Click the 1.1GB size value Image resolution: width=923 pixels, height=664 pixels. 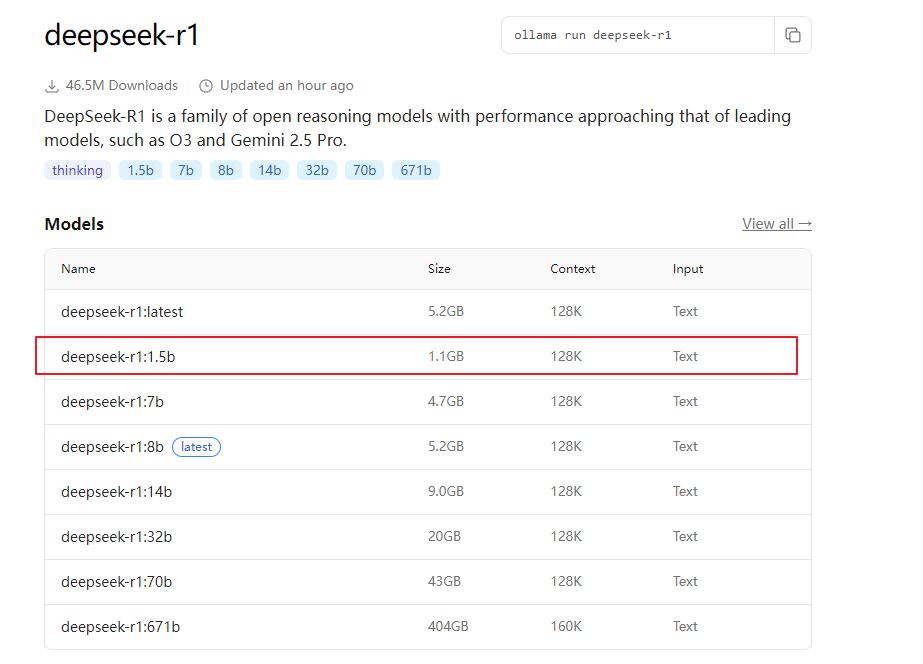(x=446, y=356)
